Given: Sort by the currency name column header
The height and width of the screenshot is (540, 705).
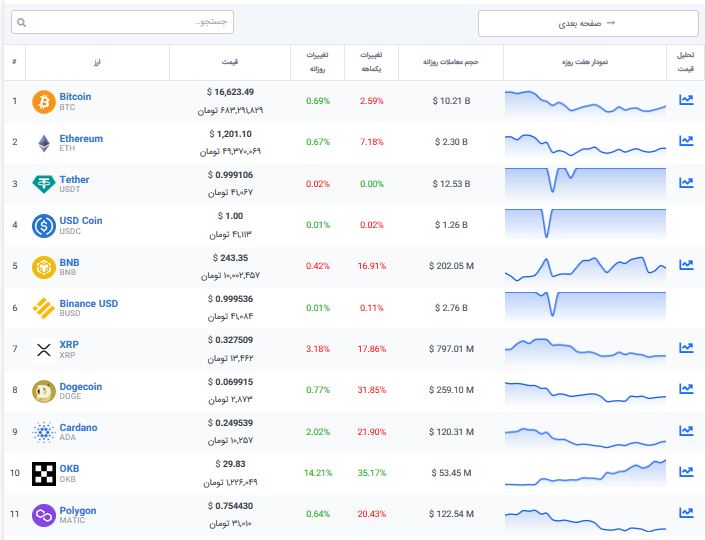Looking at the screenshot, I should point(97,62).
